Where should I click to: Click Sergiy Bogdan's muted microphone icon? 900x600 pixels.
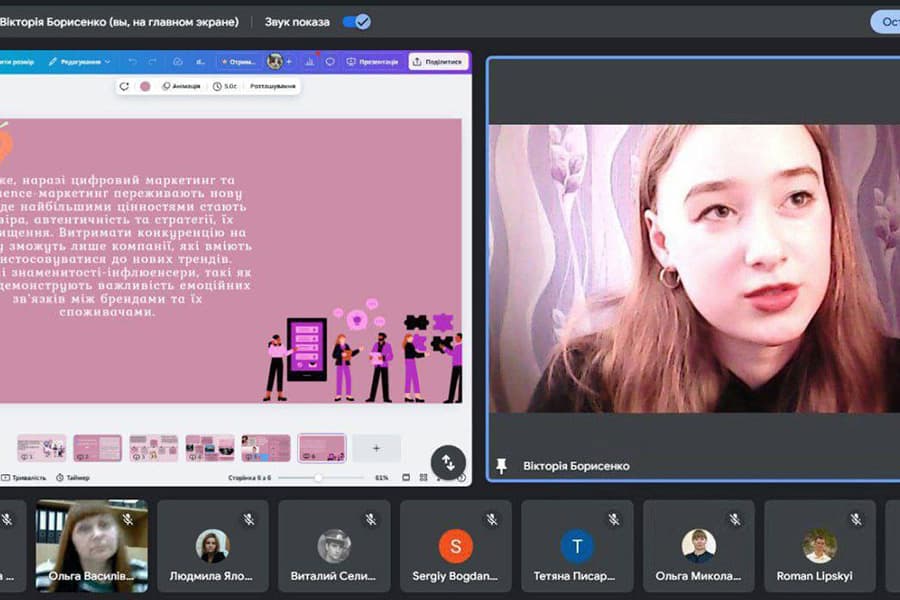[491, 519]
